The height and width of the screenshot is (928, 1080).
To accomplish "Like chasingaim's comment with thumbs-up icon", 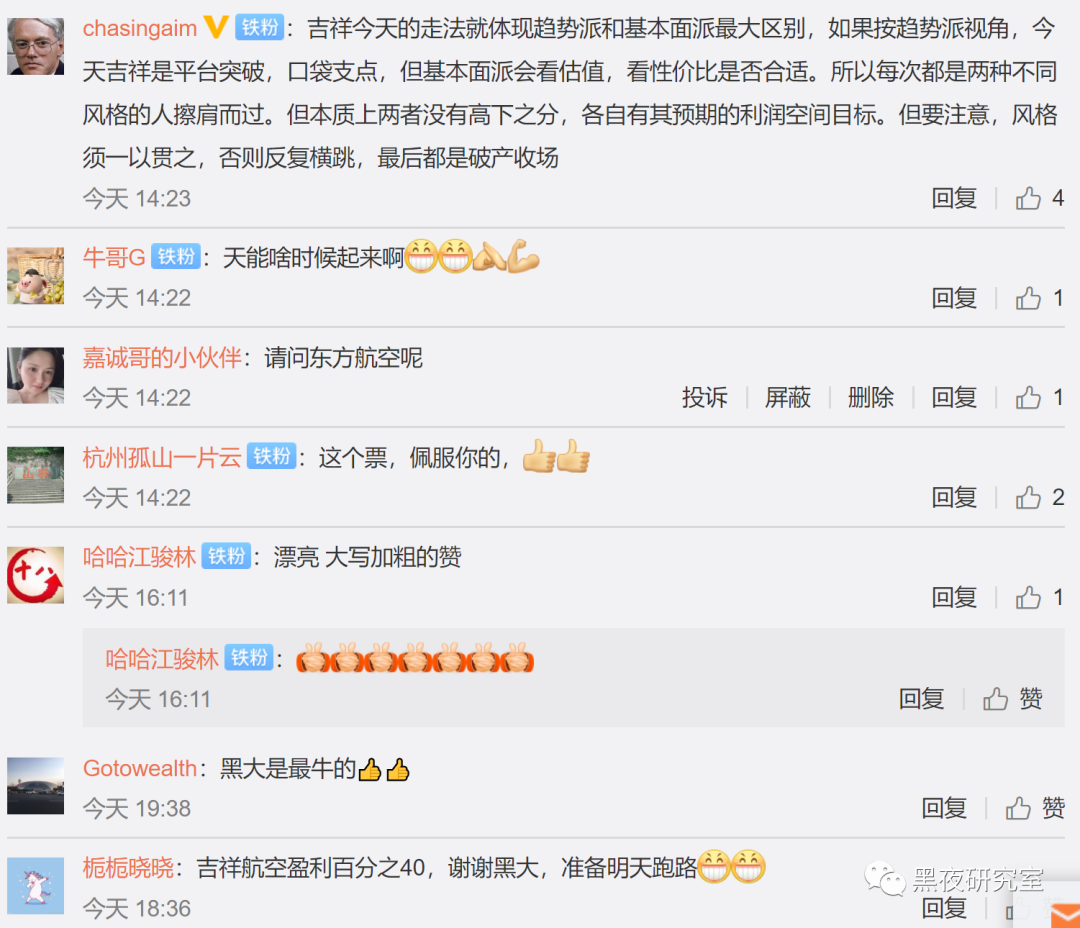I will pos(1028,198).
